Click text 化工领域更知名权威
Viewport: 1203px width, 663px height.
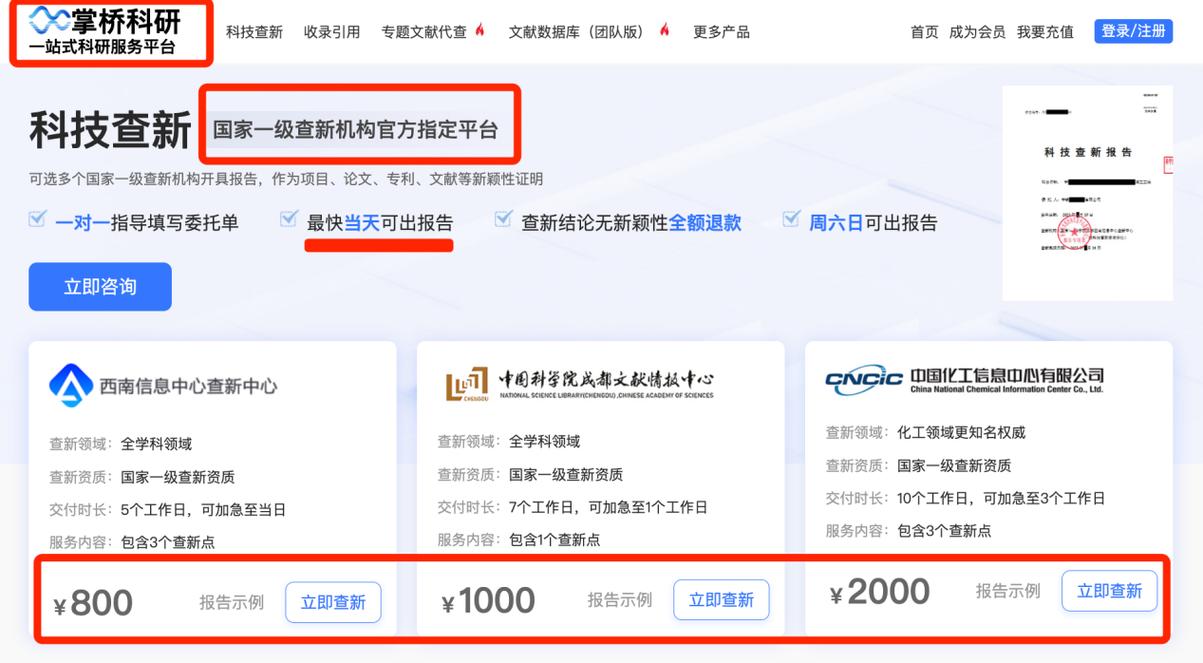click(961, 433)
